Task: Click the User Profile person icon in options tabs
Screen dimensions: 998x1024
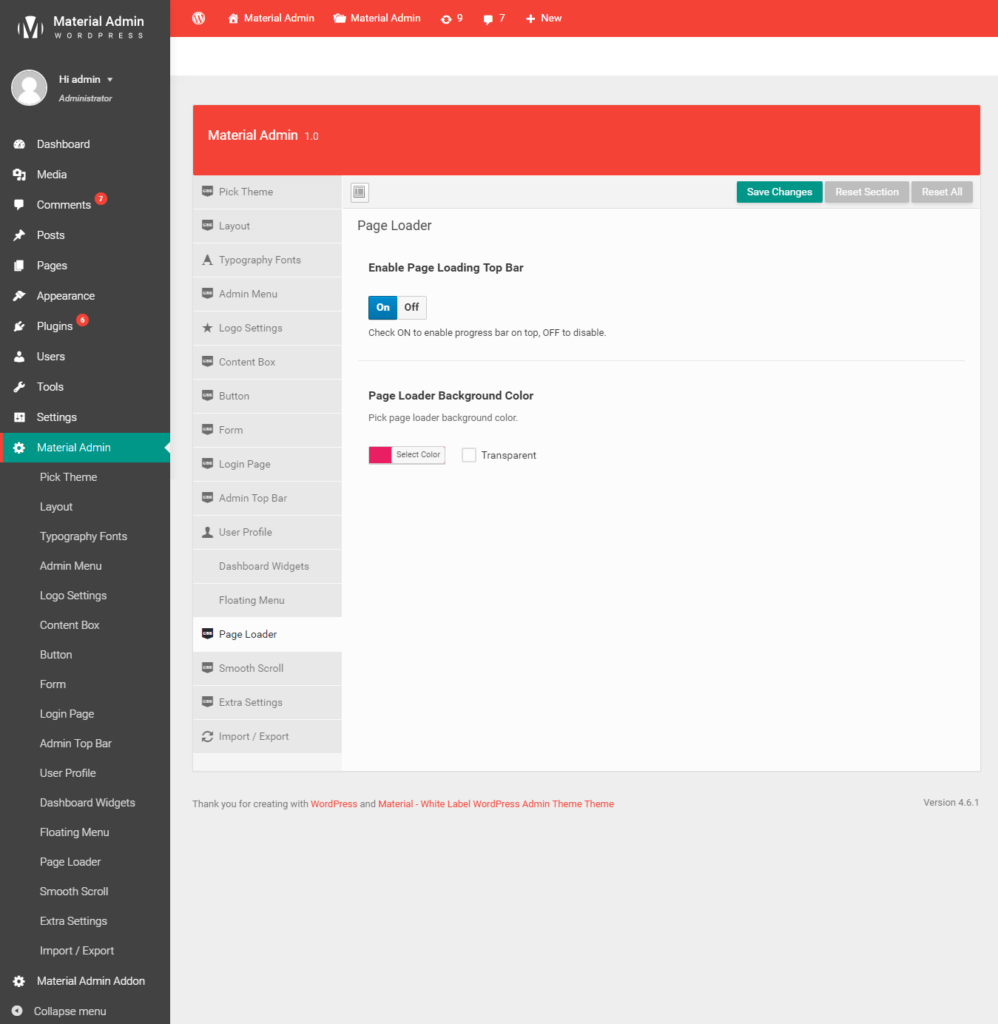Action: (x=207, y=532)
